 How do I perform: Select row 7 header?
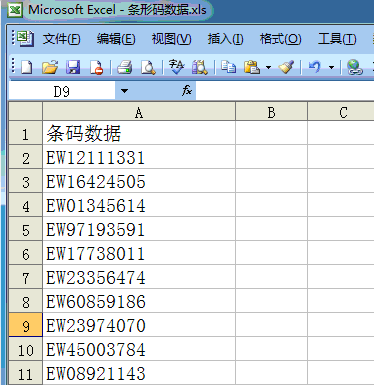25,277
